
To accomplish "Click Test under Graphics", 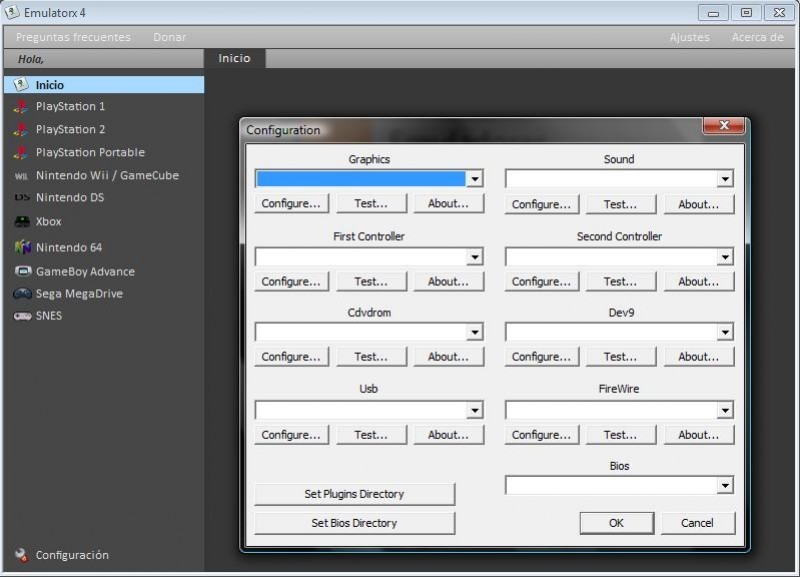I will (371, 204).
